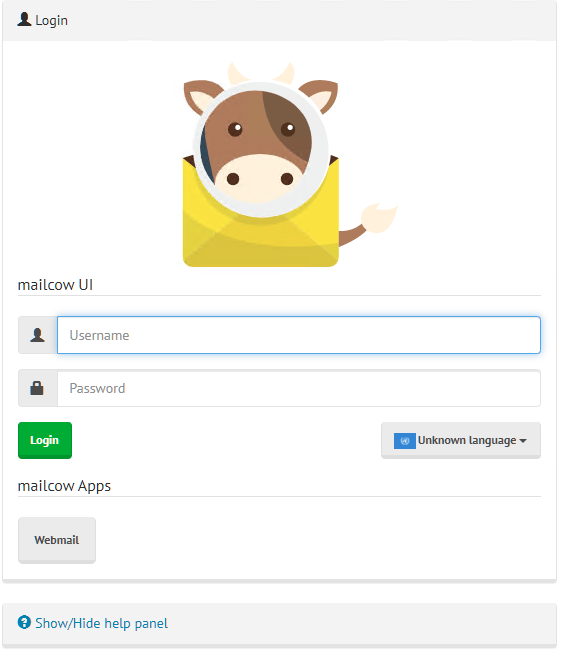Viewport: 562px width, 654px height.
Task: Click the Login panel header text
Action: click(51, 20)
